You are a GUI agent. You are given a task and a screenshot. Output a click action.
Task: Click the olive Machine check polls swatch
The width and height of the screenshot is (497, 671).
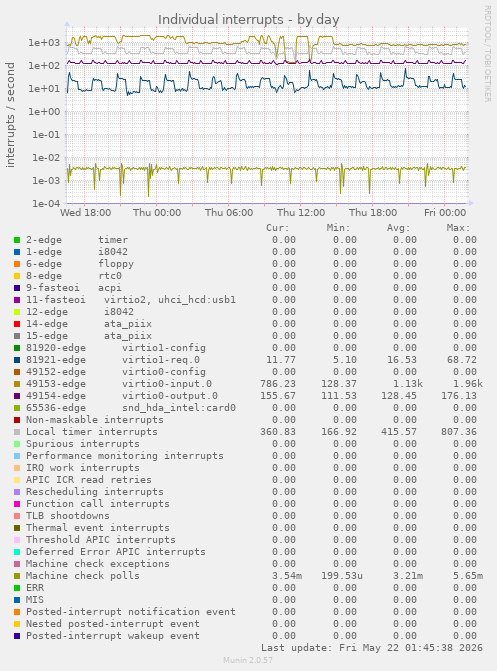[17, 576]
